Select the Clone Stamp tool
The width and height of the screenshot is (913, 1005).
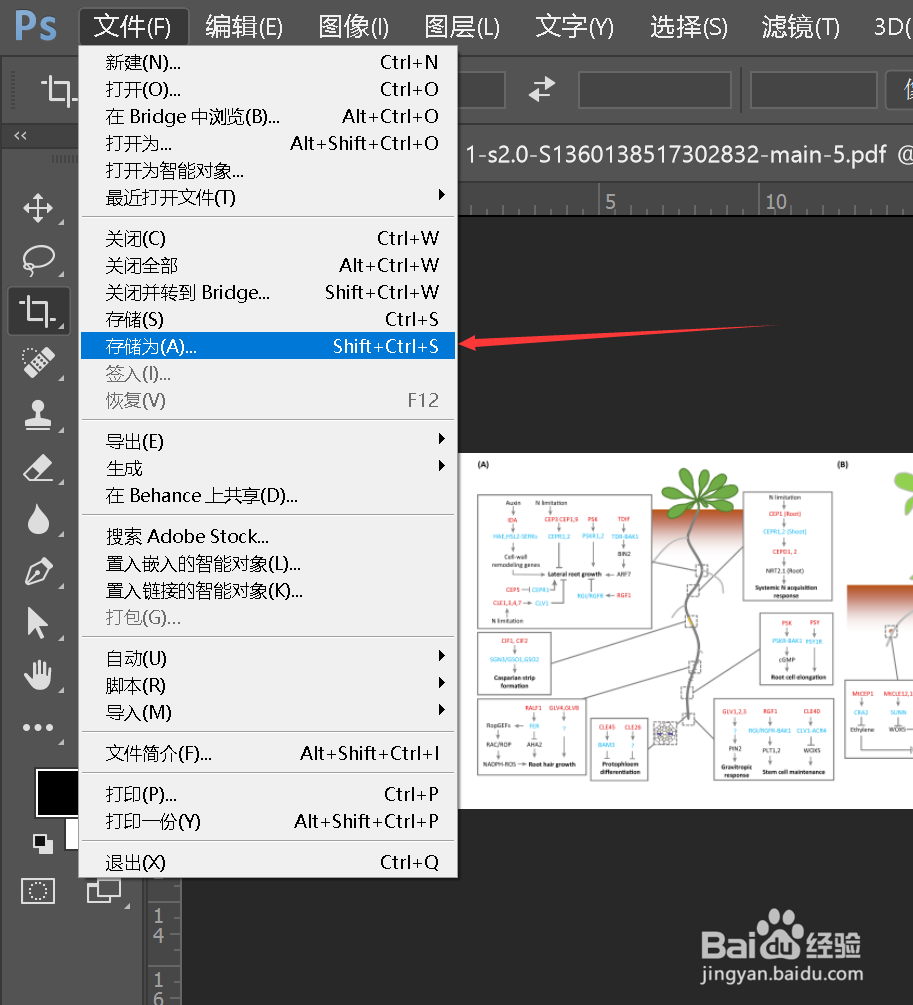point(38,414)
